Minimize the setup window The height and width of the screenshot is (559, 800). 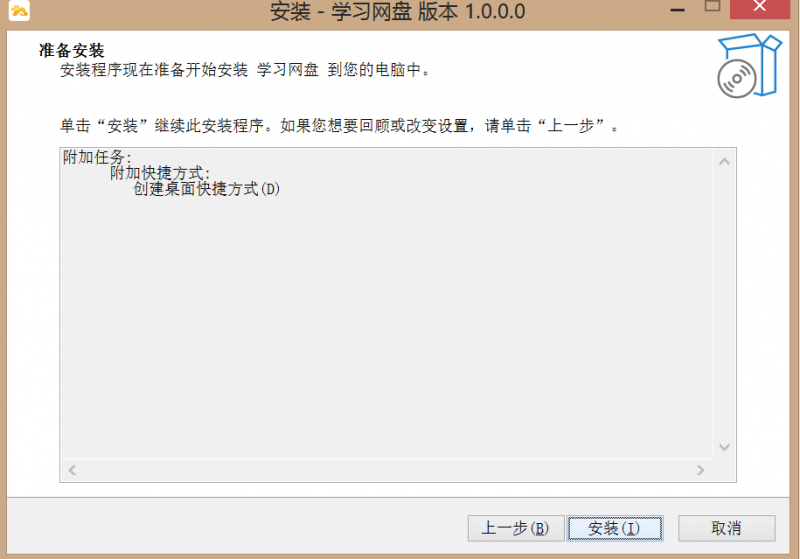(x=678, y=10)
